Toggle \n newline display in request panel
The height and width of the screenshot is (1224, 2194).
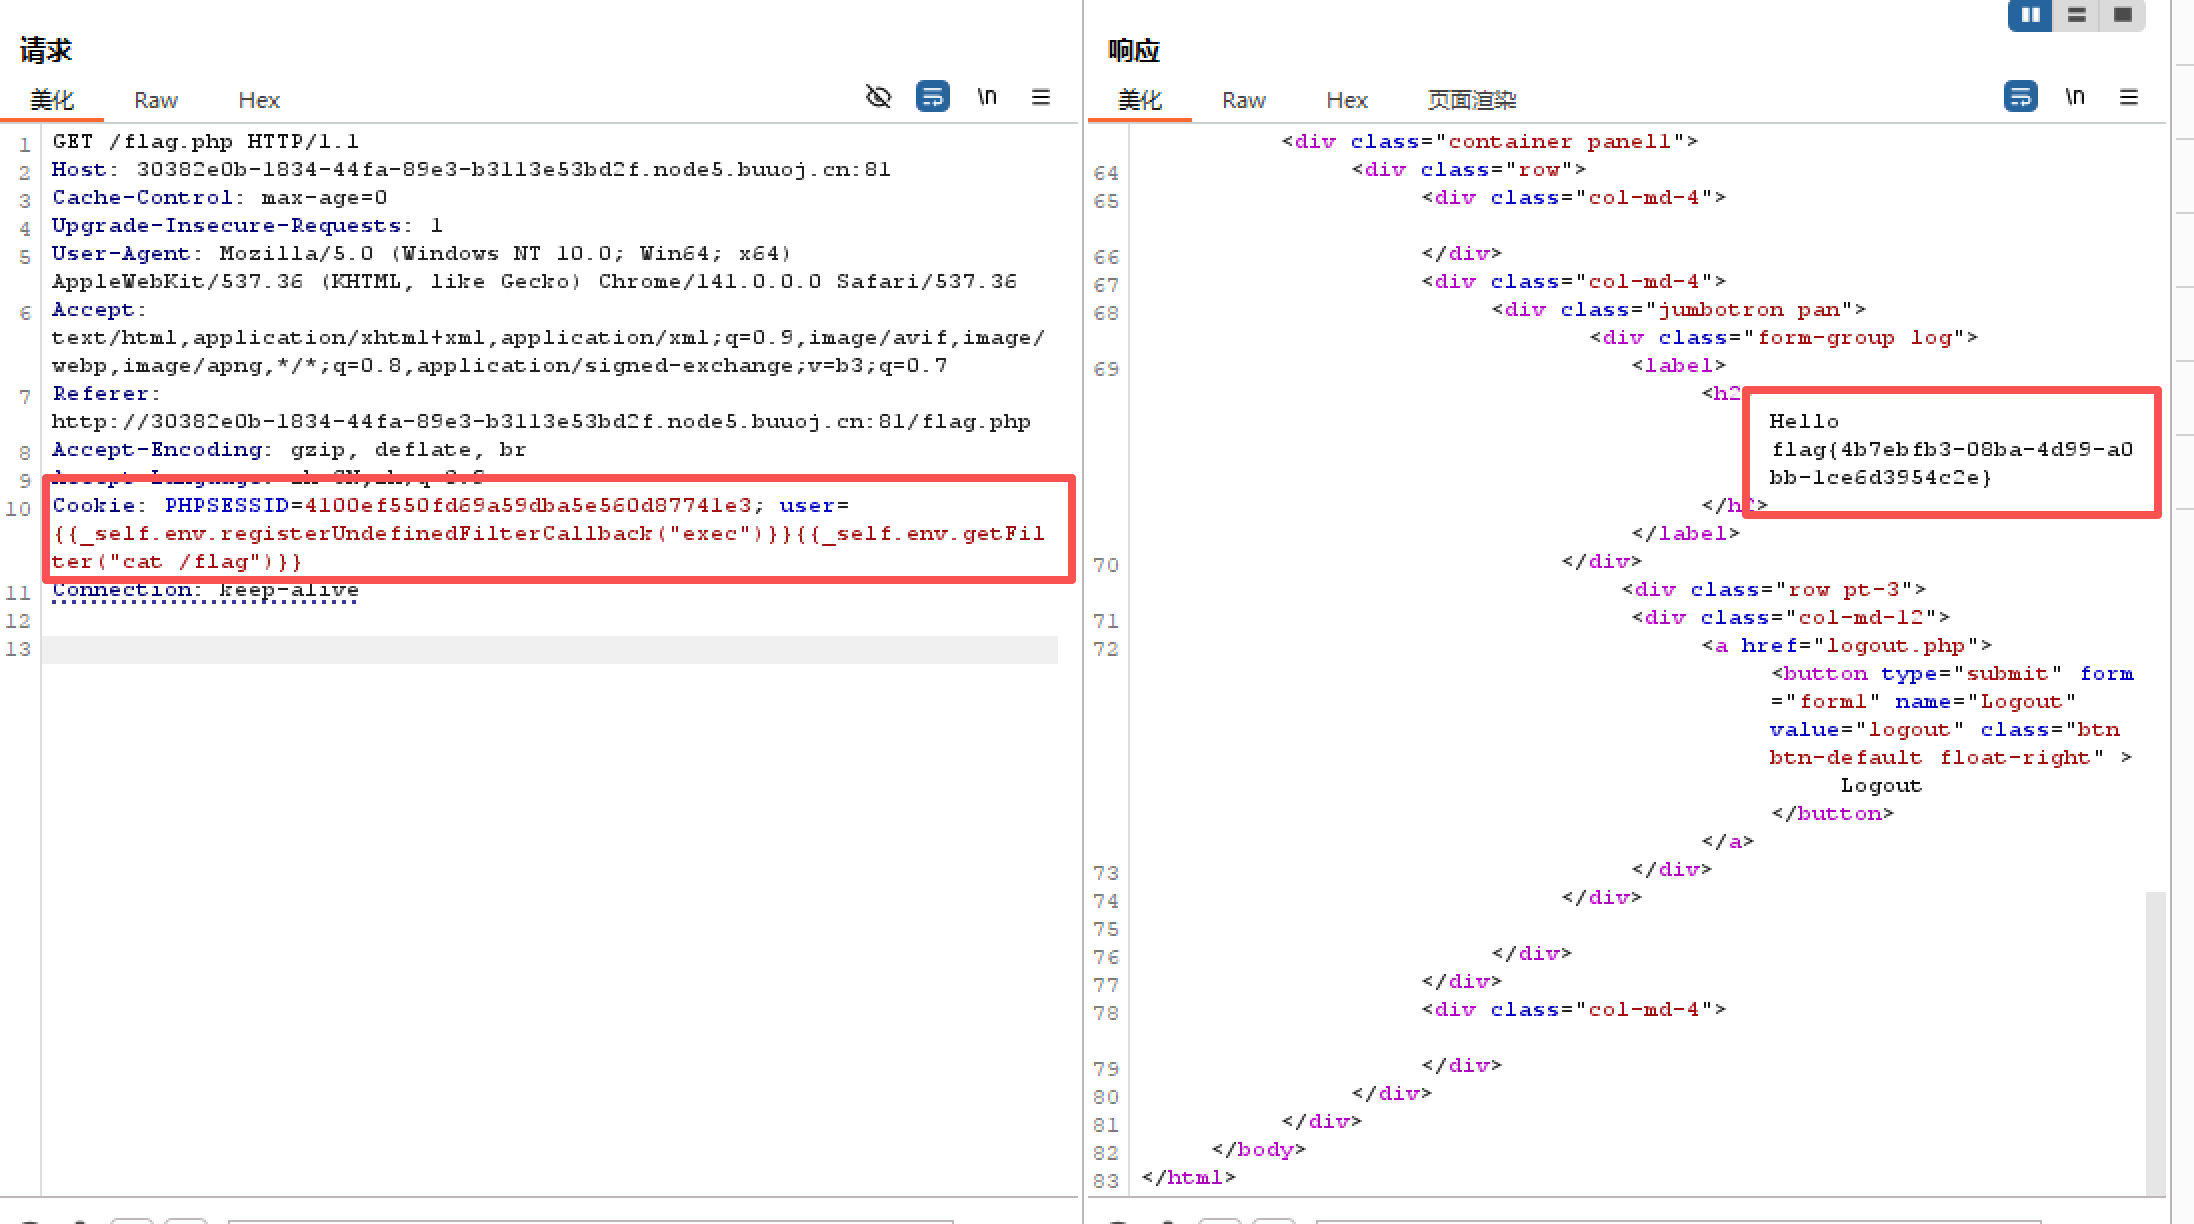pyautogui.click(x=987, y=97)
